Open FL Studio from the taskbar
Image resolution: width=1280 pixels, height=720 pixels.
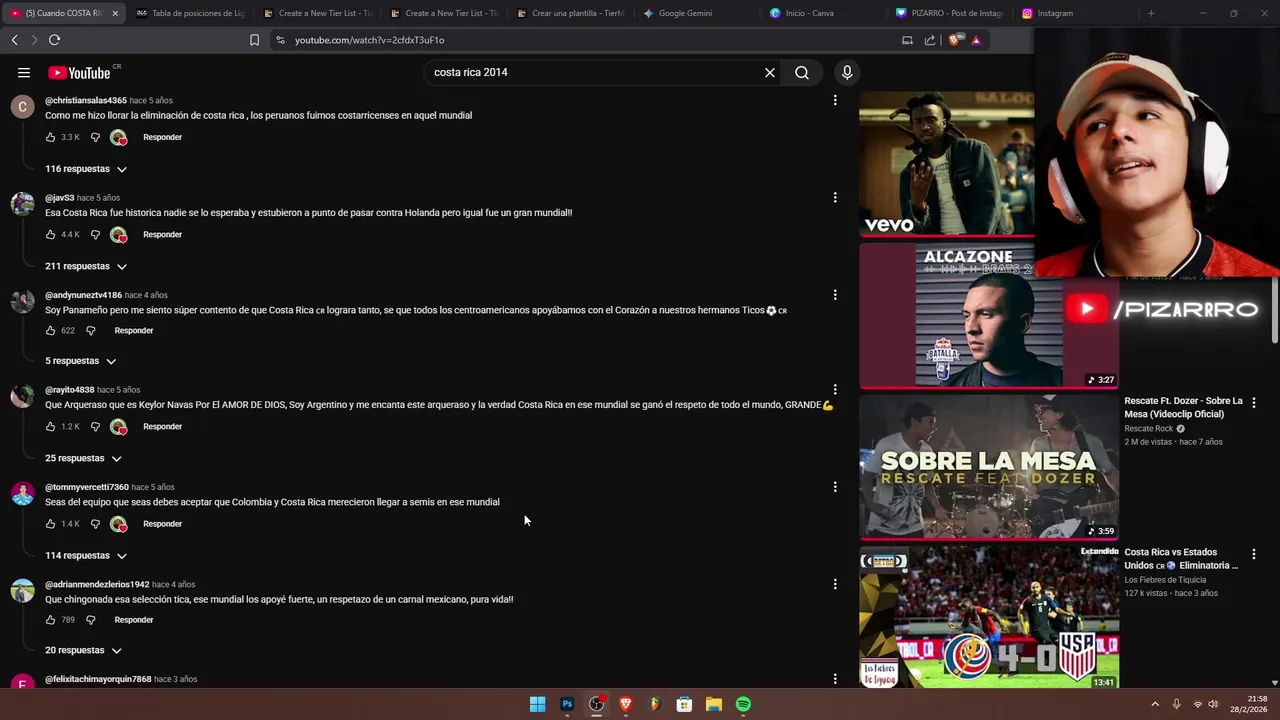click(655, 704)
